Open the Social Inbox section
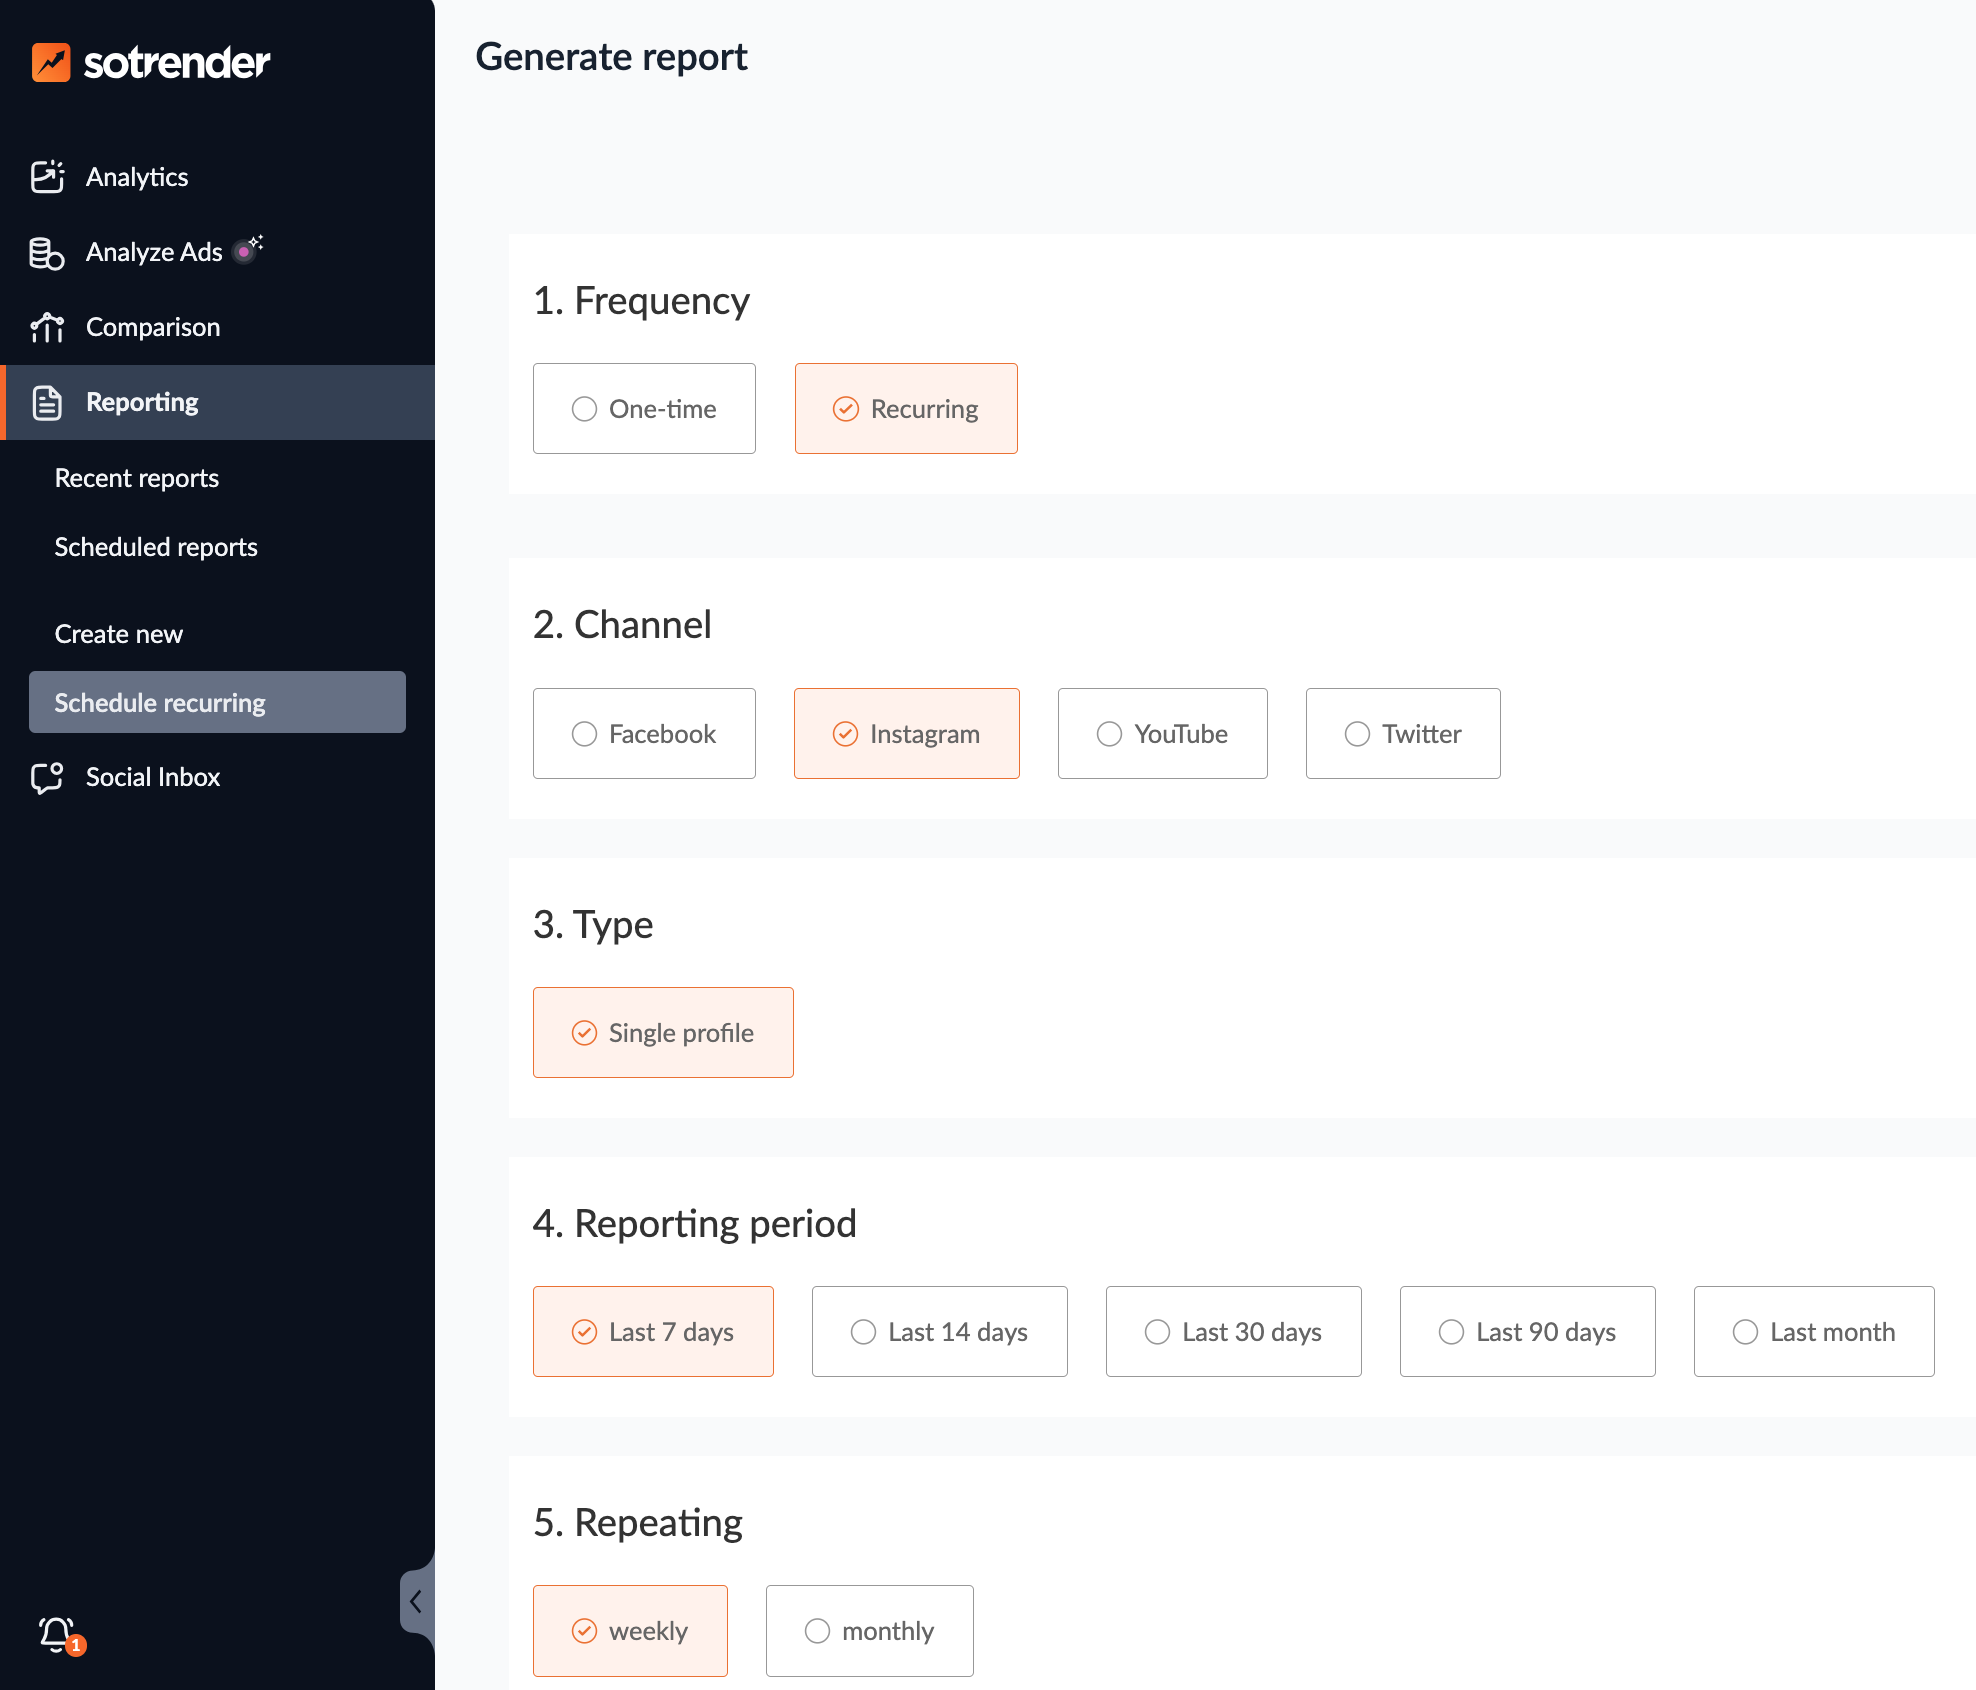Viewport: 1976px width, 1690px height. coord(217,777)
